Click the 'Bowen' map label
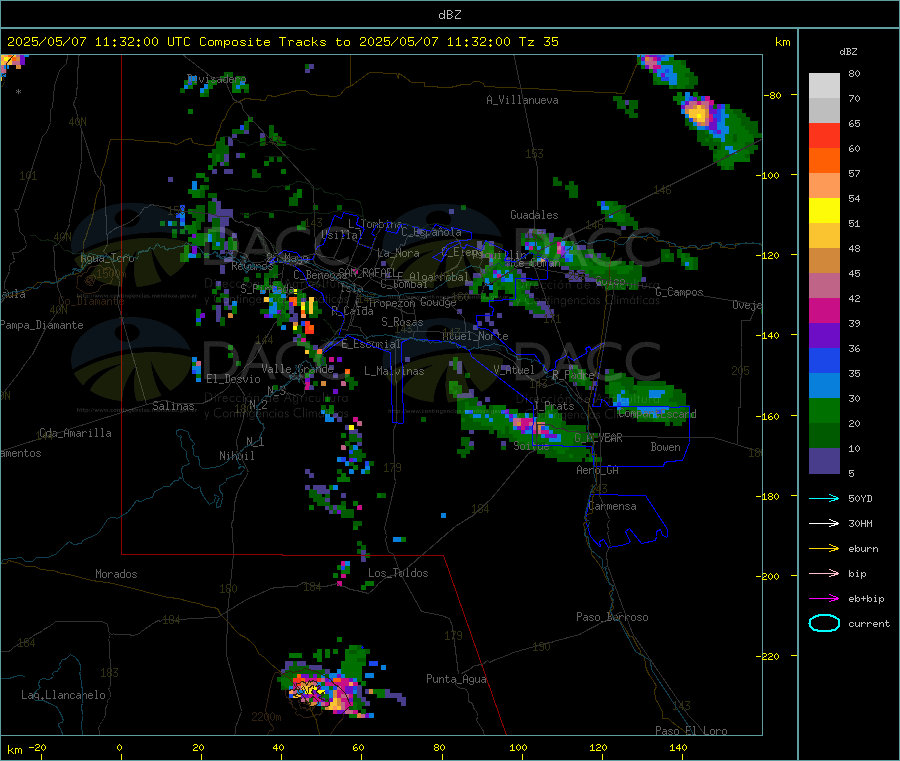Viewport: 900px width, 761px height. [665, 446]
